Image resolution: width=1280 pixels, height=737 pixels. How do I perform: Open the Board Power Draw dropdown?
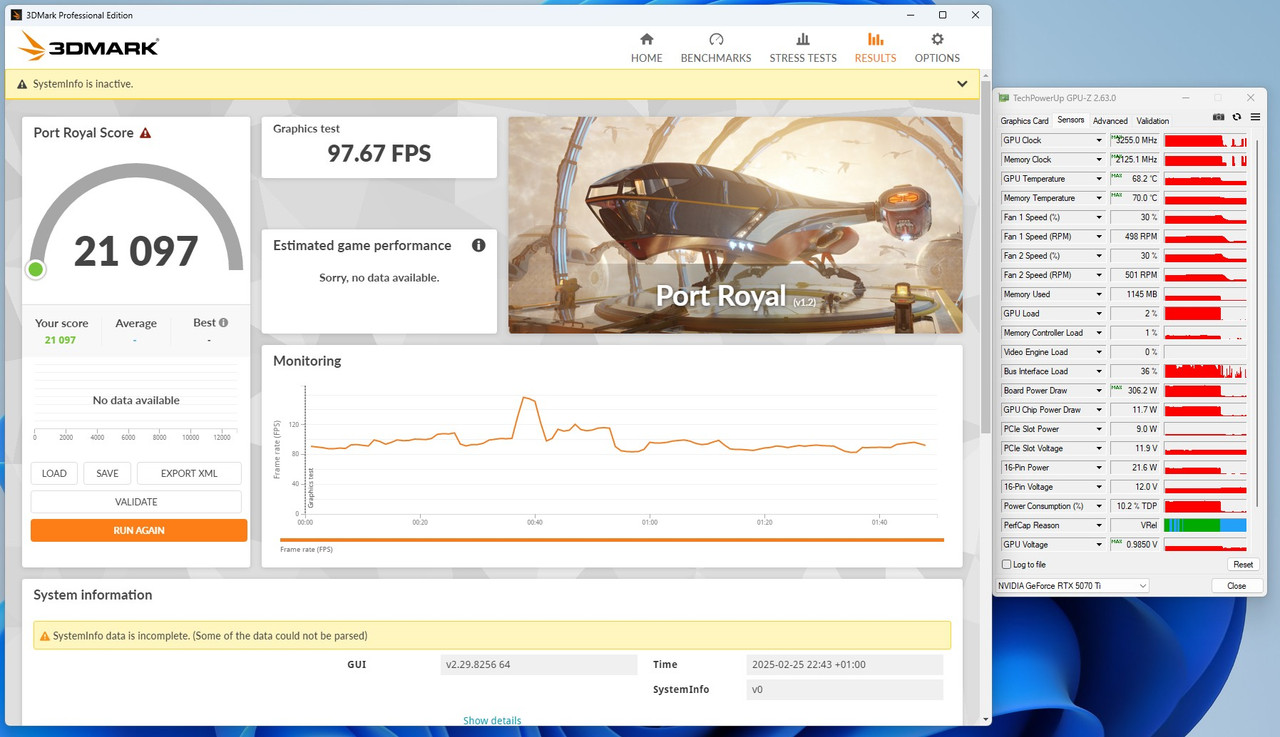click(x=1099, y=391)
